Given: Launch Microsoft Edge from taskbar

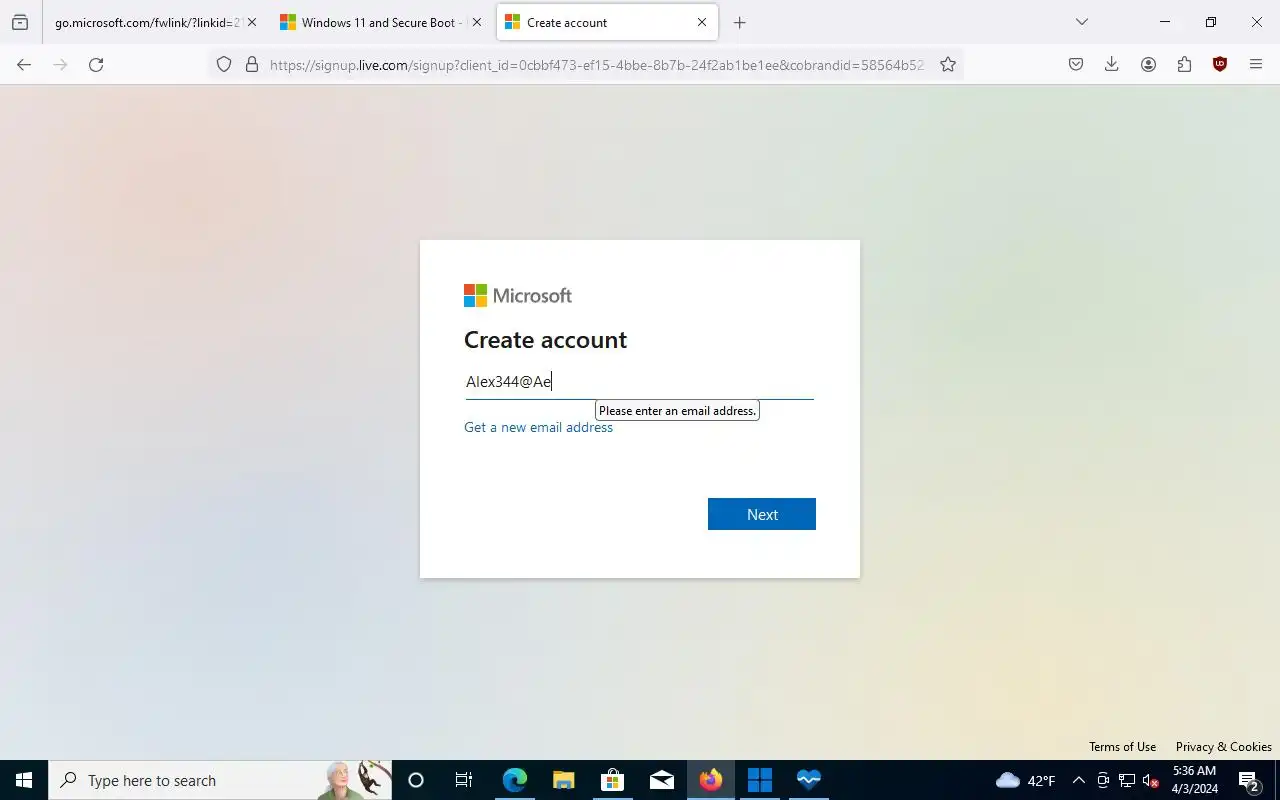Looking at the screenshot, I should (x=514, y=780).
